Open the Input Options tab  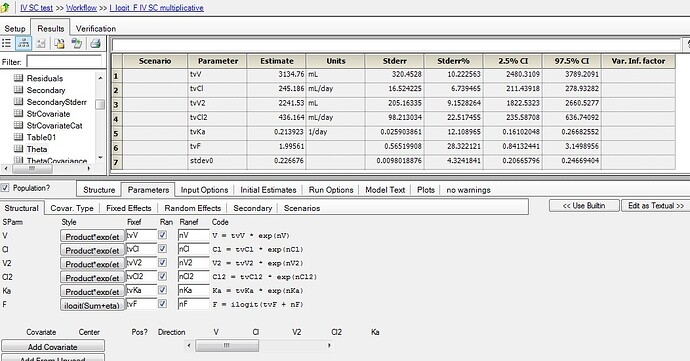click(x=204, y=190)
